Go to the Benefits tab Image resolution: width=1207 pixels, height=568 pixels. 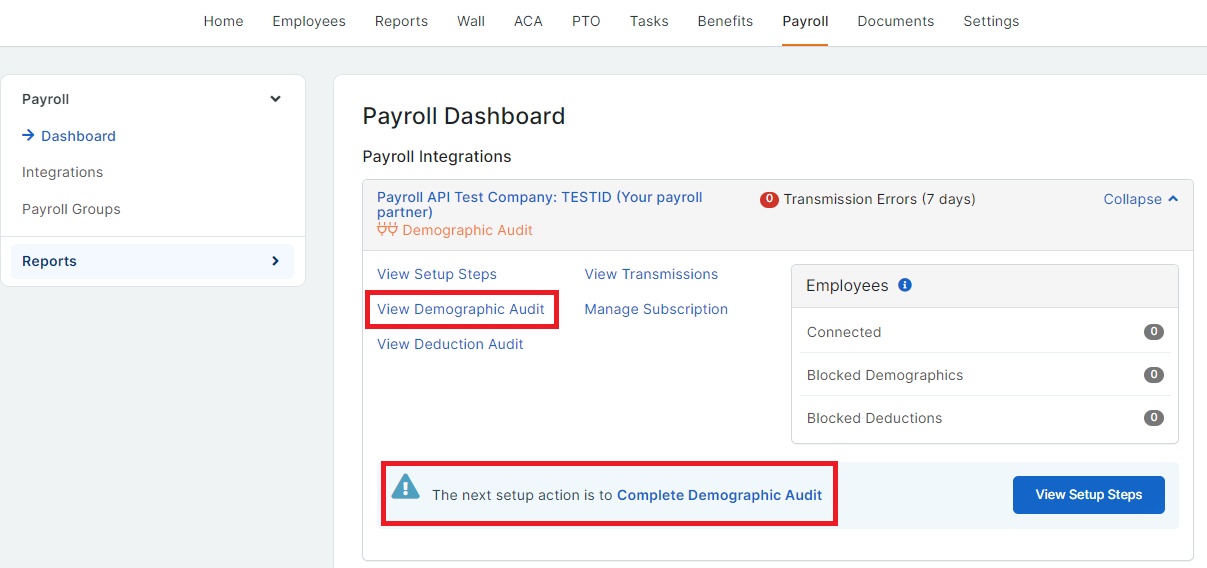tap(725, 21)
